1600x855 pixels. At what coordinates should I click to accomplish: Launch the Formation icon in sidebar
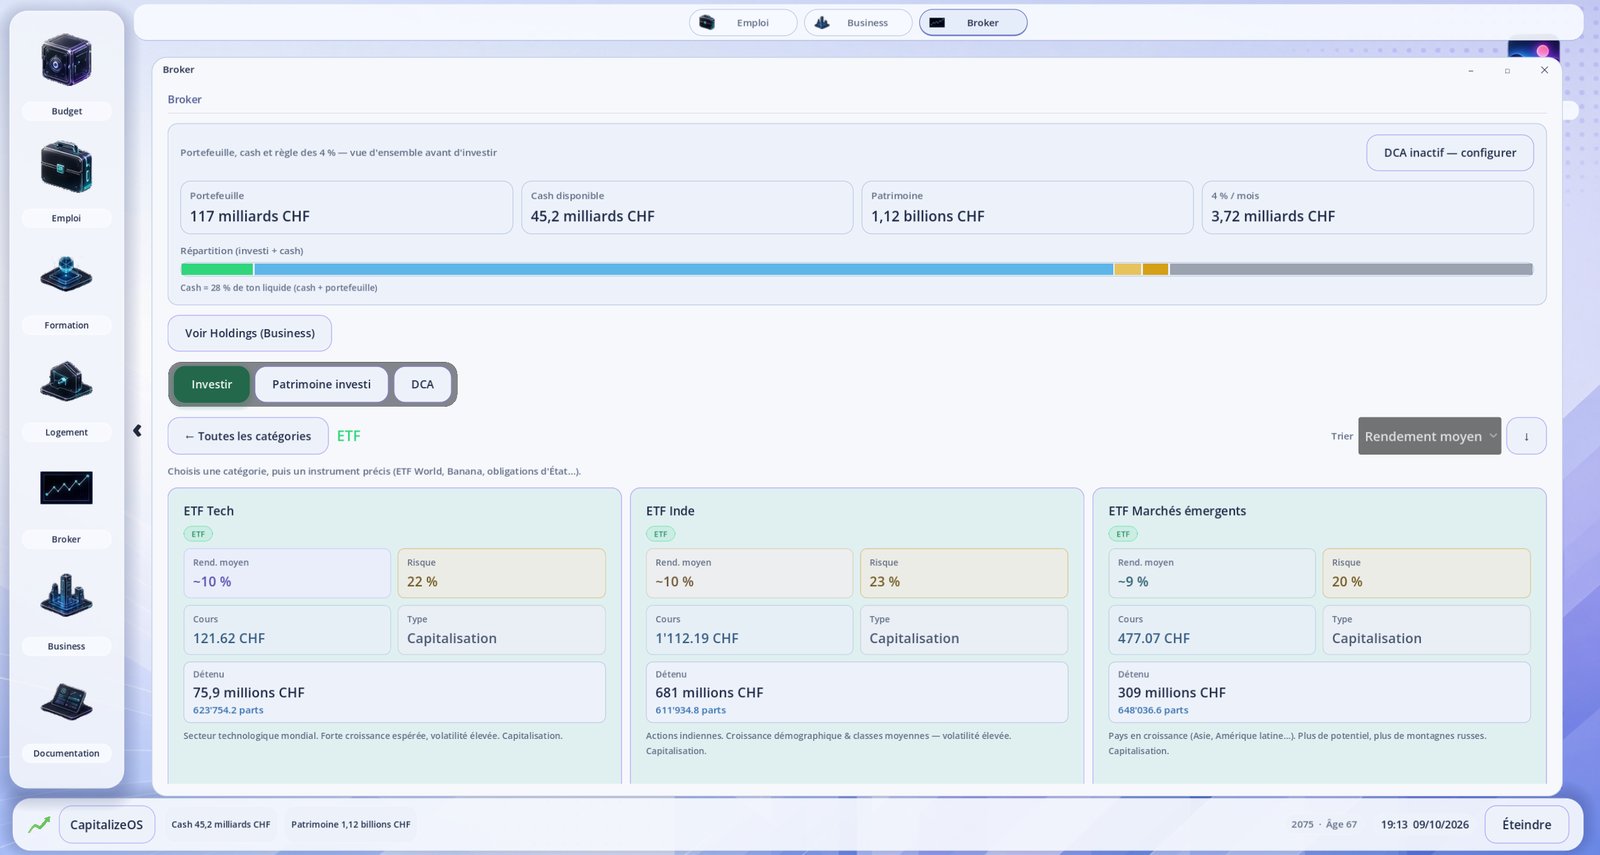[66, 274]
